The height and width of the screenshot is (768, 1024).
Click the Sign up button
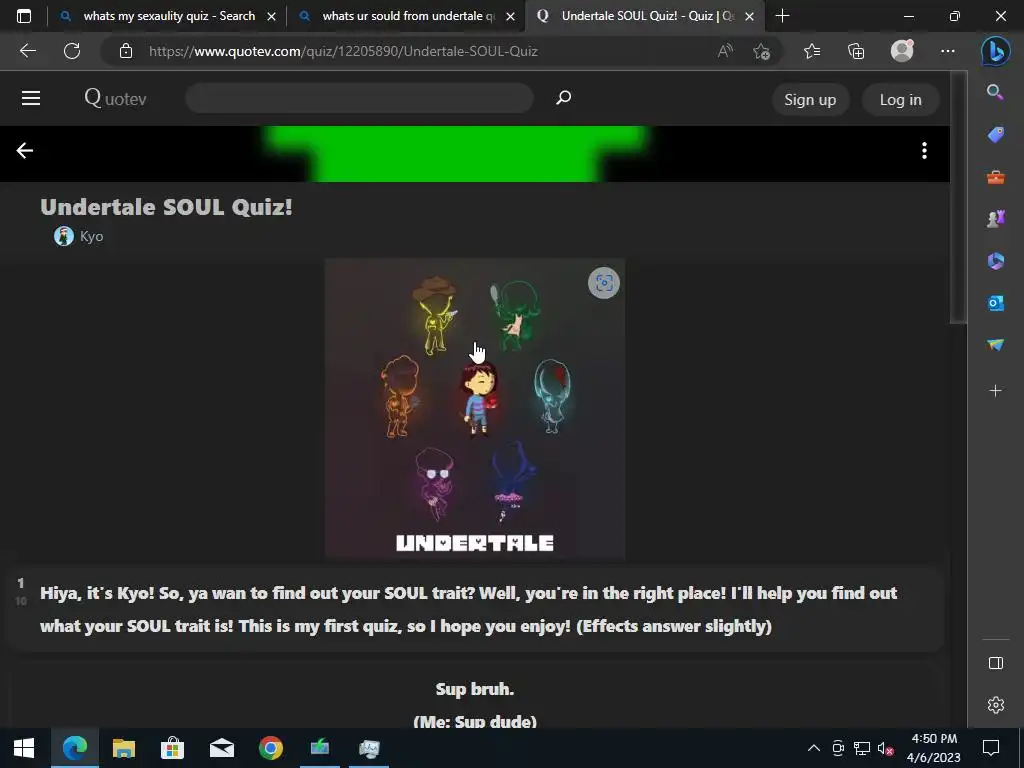point(810,99)
